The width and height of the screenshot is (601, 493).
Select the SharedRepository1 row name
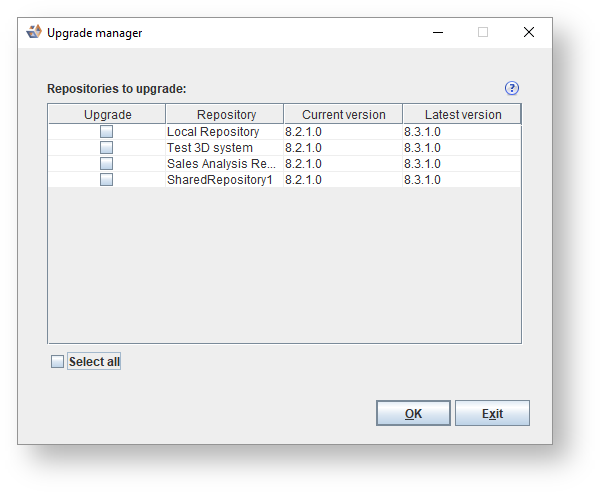[220, 180]
